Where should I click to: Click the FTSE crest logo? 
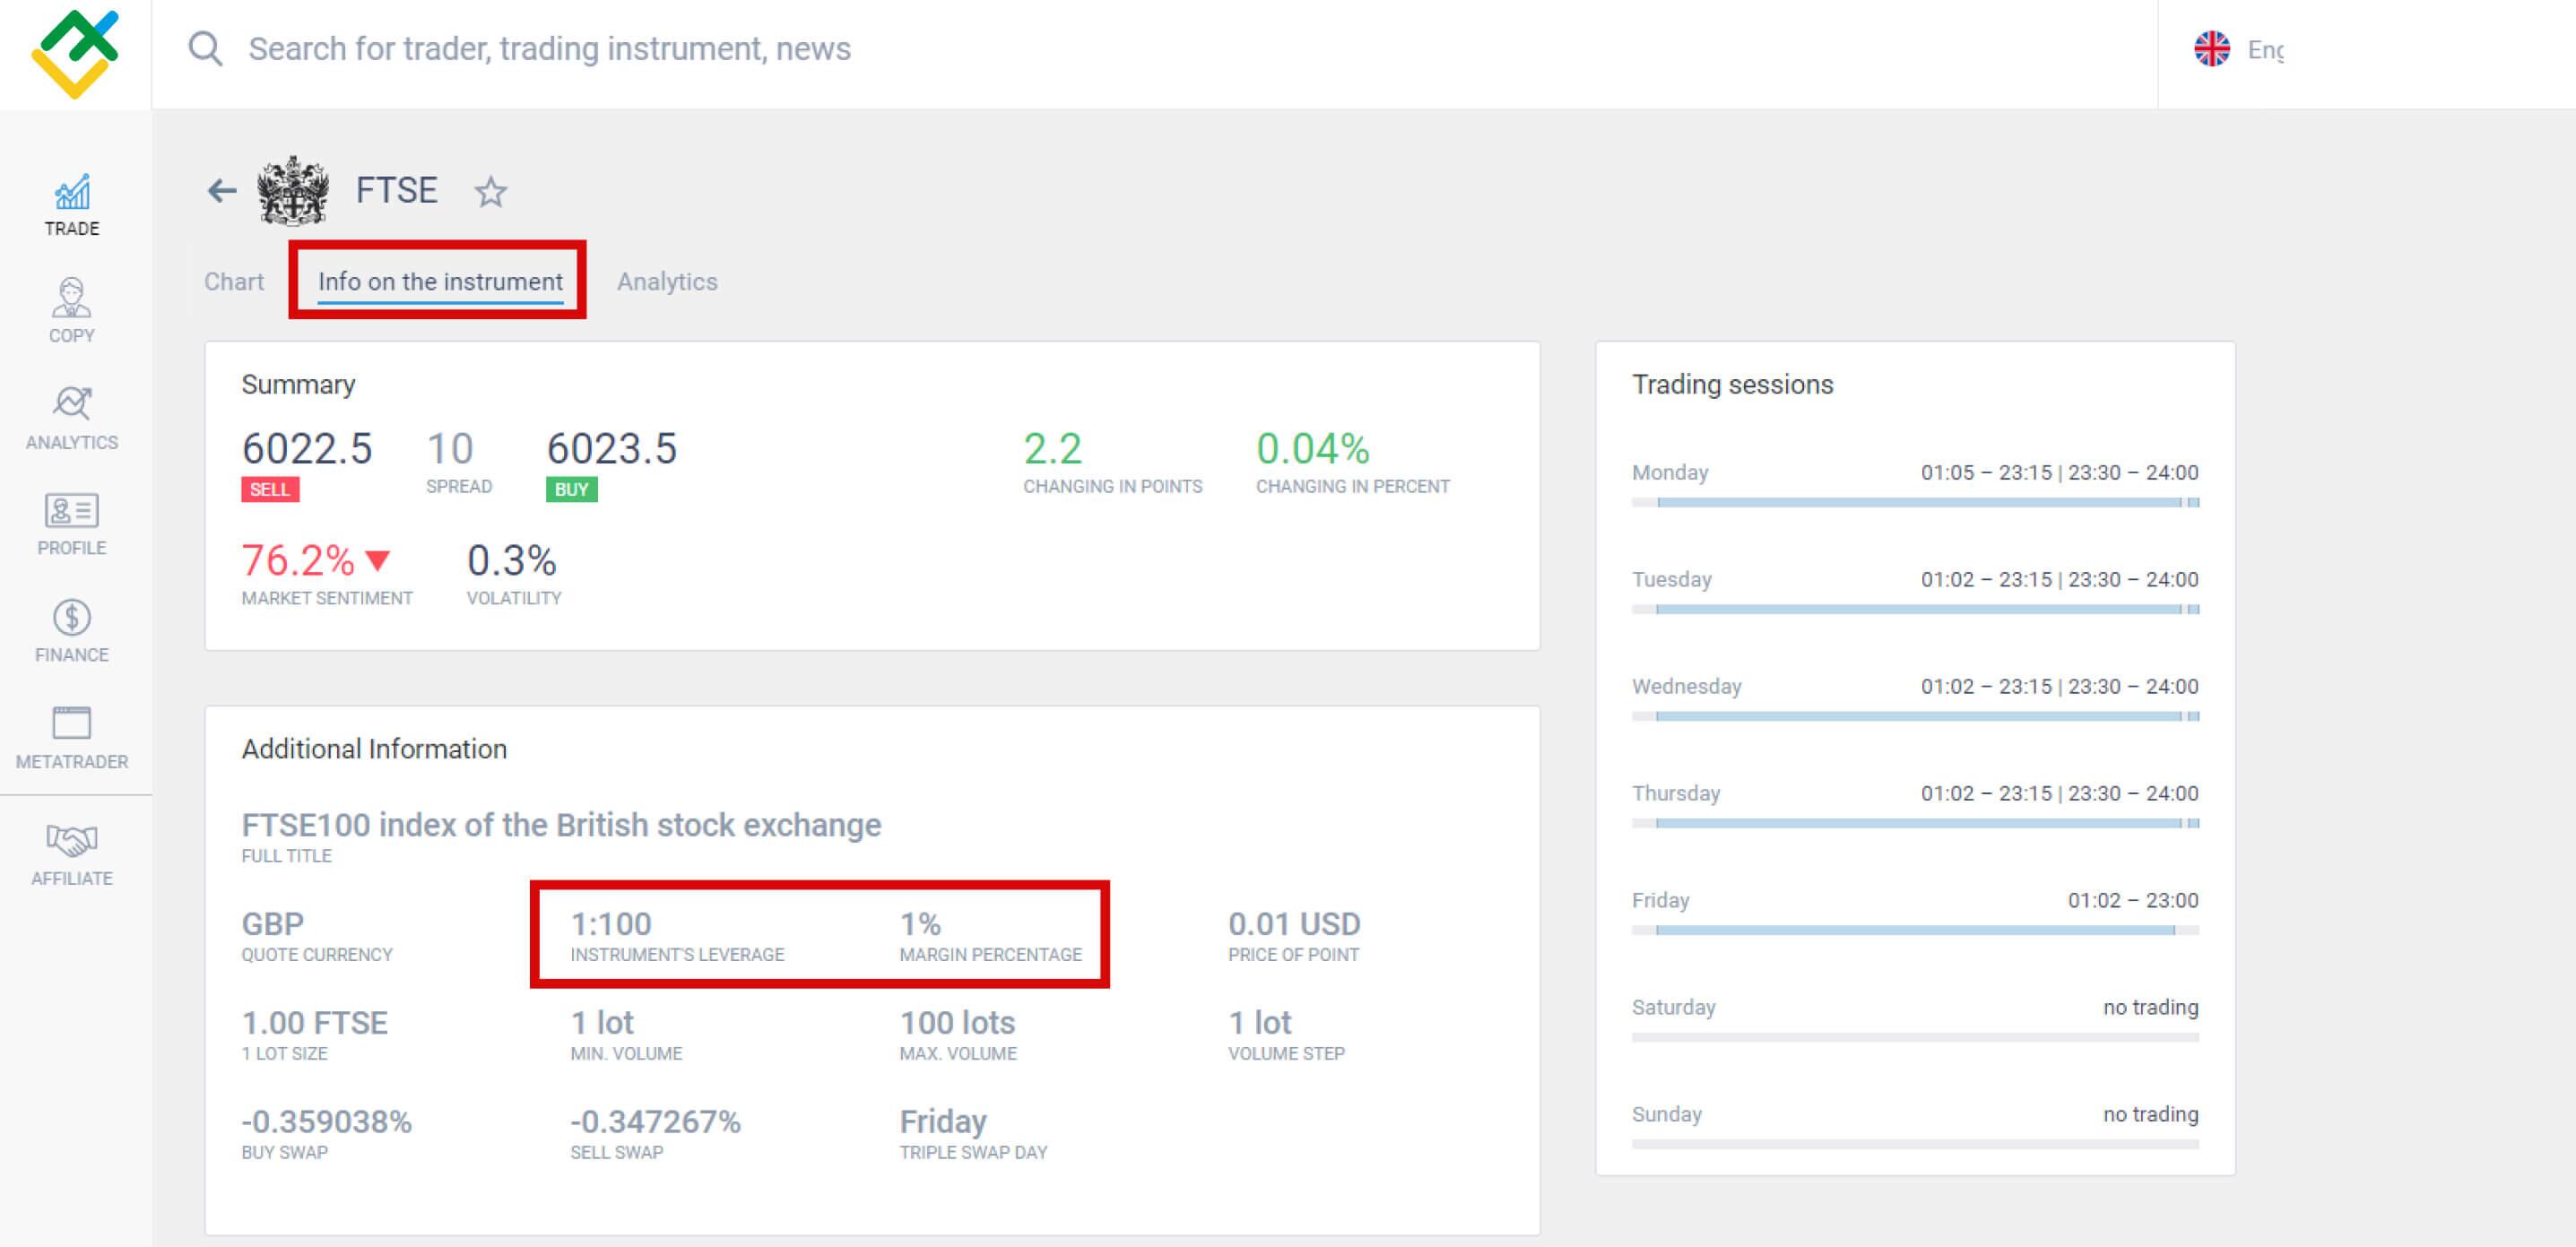click(x=293, y=190)
